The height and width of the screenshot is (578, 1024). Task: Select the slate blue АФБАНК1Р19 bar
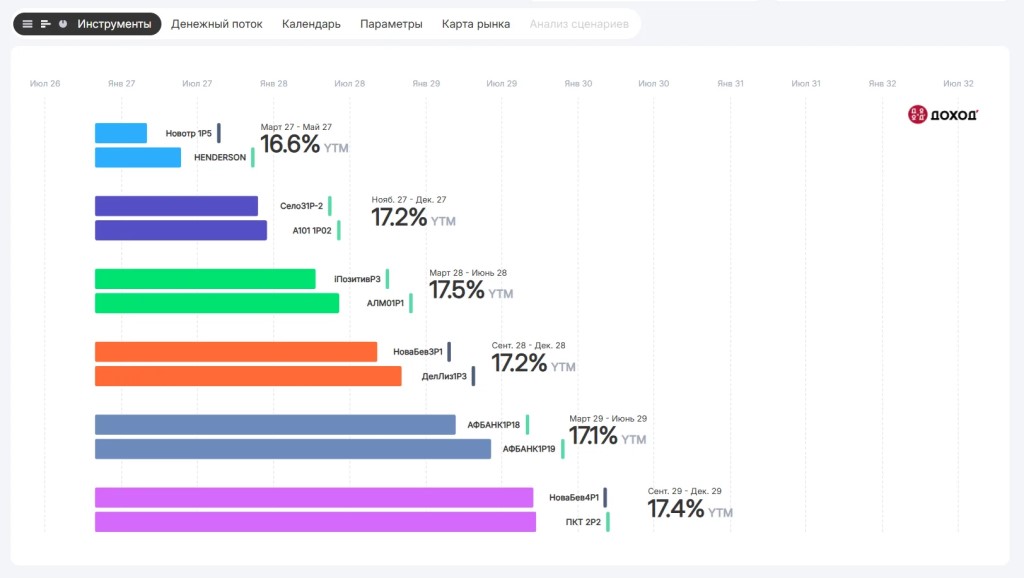(293, 449)
